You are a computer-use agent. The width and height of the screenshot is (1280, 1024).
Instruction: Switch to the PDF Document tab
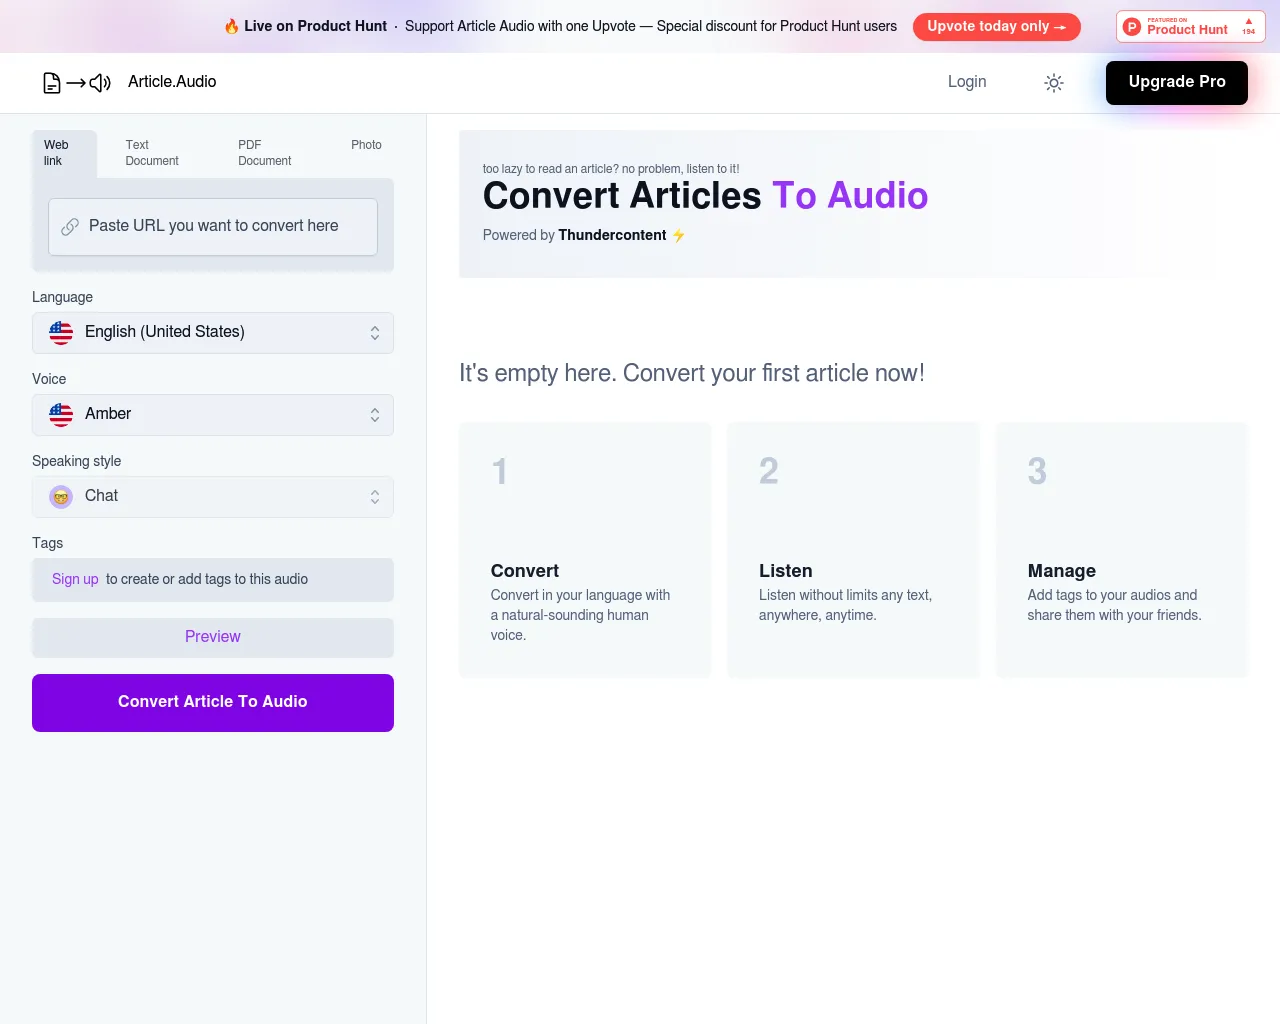[x=265, y=153]
